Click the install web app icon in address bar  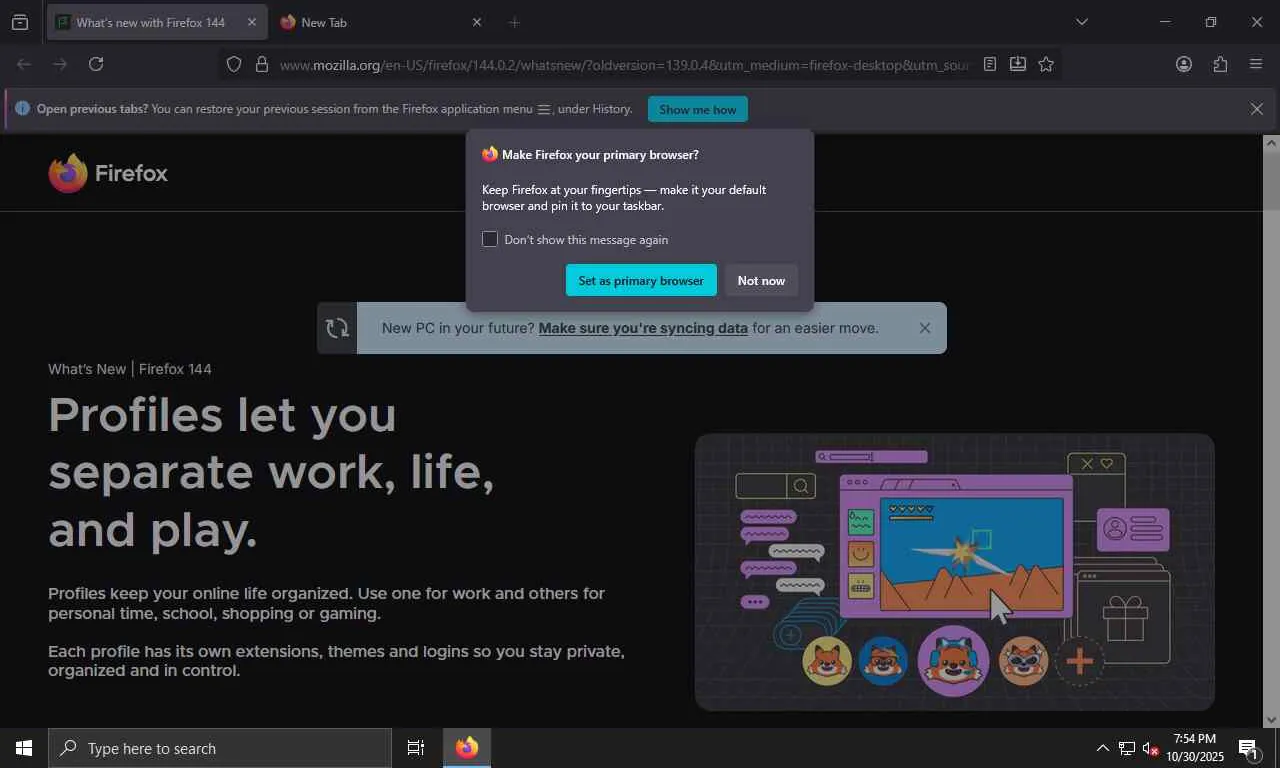[1018, 64]
